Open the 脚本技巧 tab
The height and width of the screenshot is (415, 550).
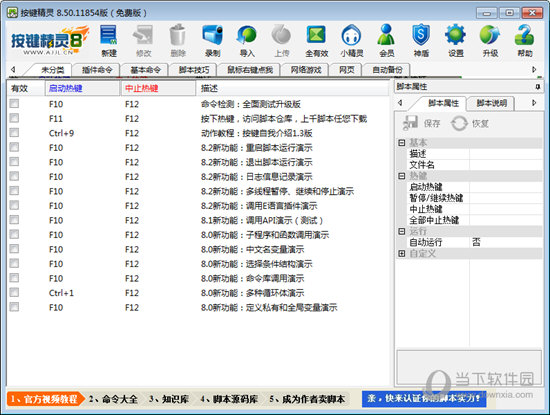194,70
